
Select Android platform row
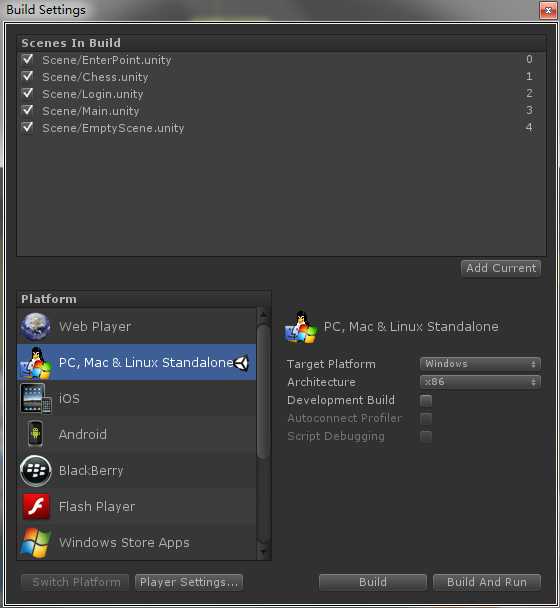tap(137, 434)
